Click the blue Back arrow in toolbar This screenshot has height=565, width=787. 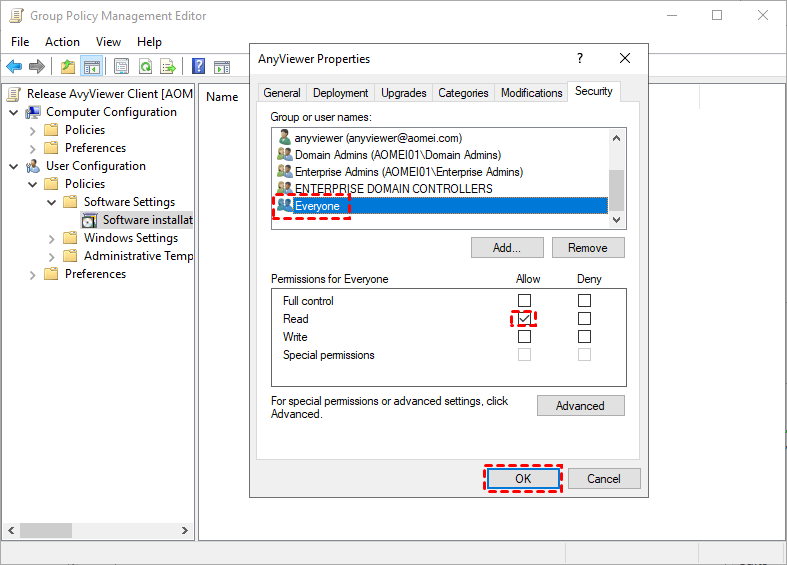pos(14,67)
